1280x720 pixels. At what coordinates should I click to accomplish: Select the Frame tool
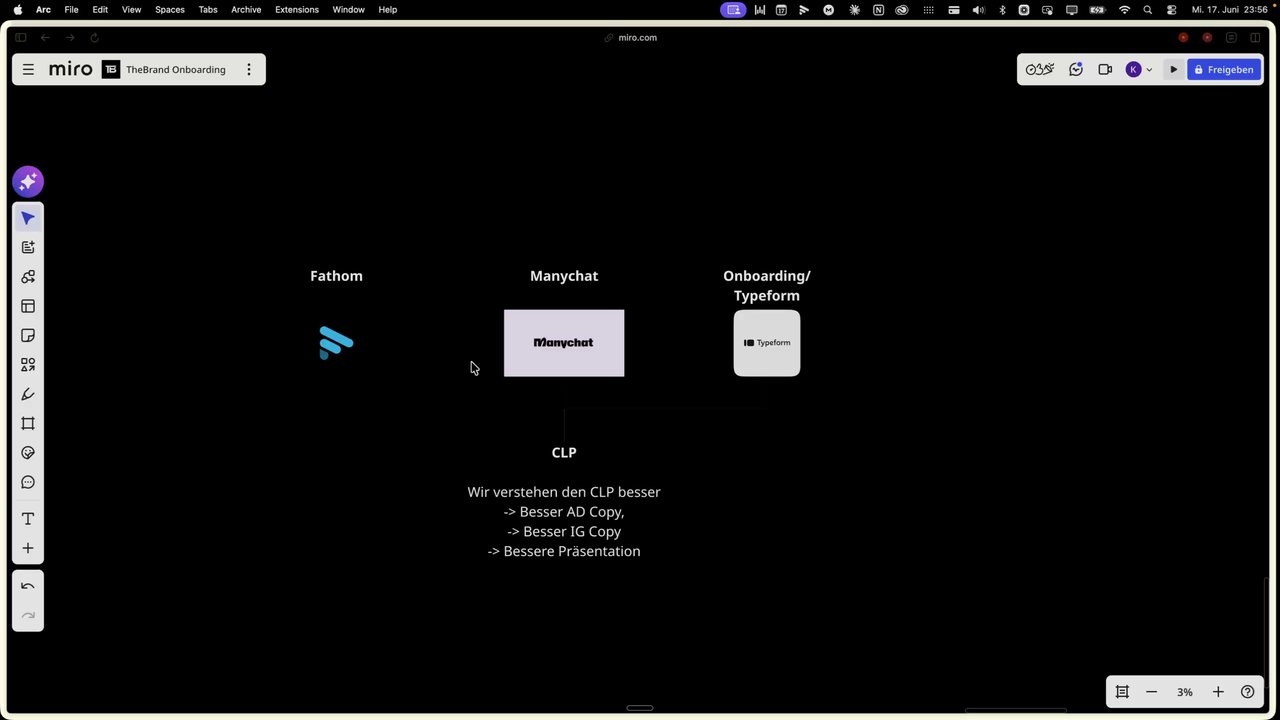pyautogui.click(x=28, y=424)
